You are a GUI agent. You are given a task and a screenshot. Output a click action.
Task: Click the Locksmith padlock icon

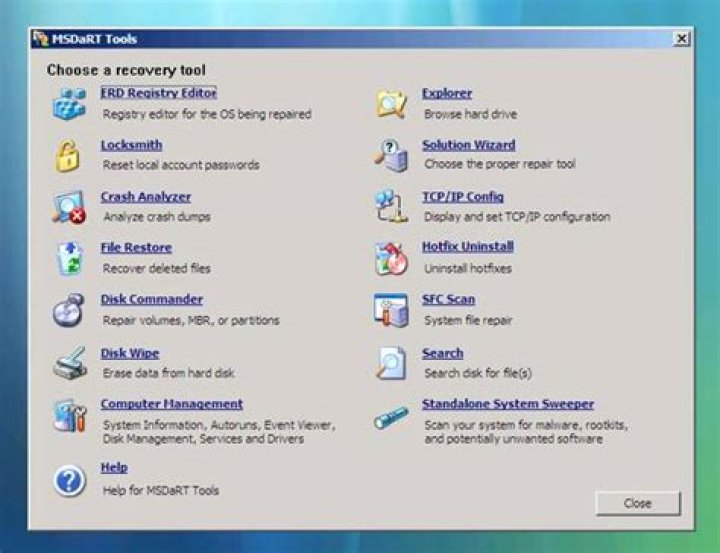(68, 156)
